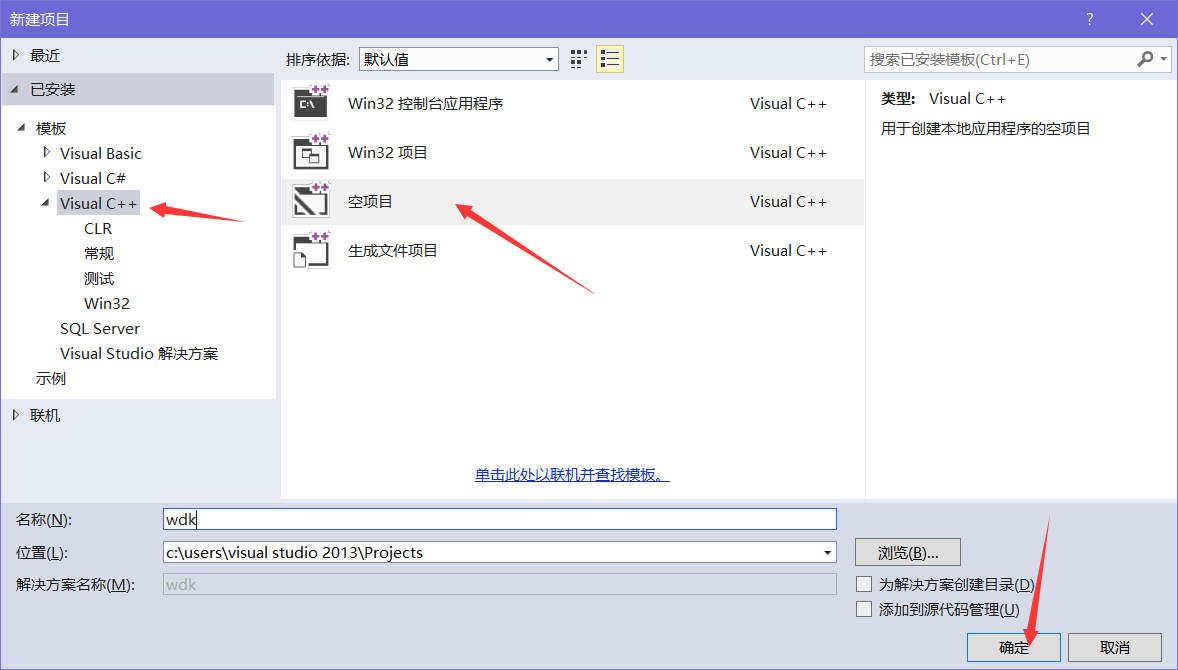
Task: Click the 取消 button
Action: [x=1115, y=647]
